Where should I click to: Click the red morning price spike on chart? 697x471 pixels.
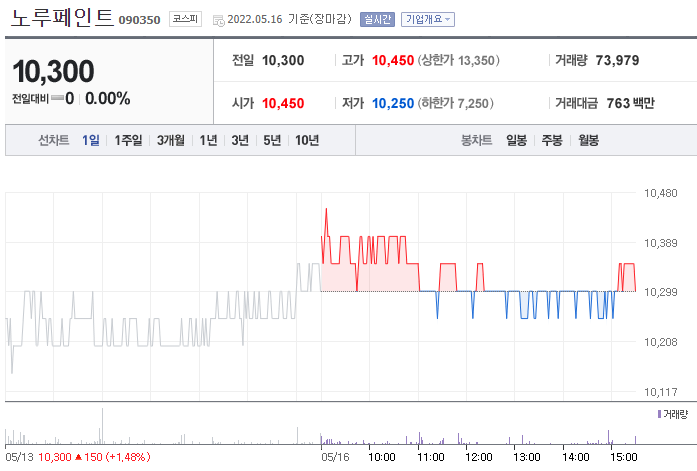click(326, 220)
